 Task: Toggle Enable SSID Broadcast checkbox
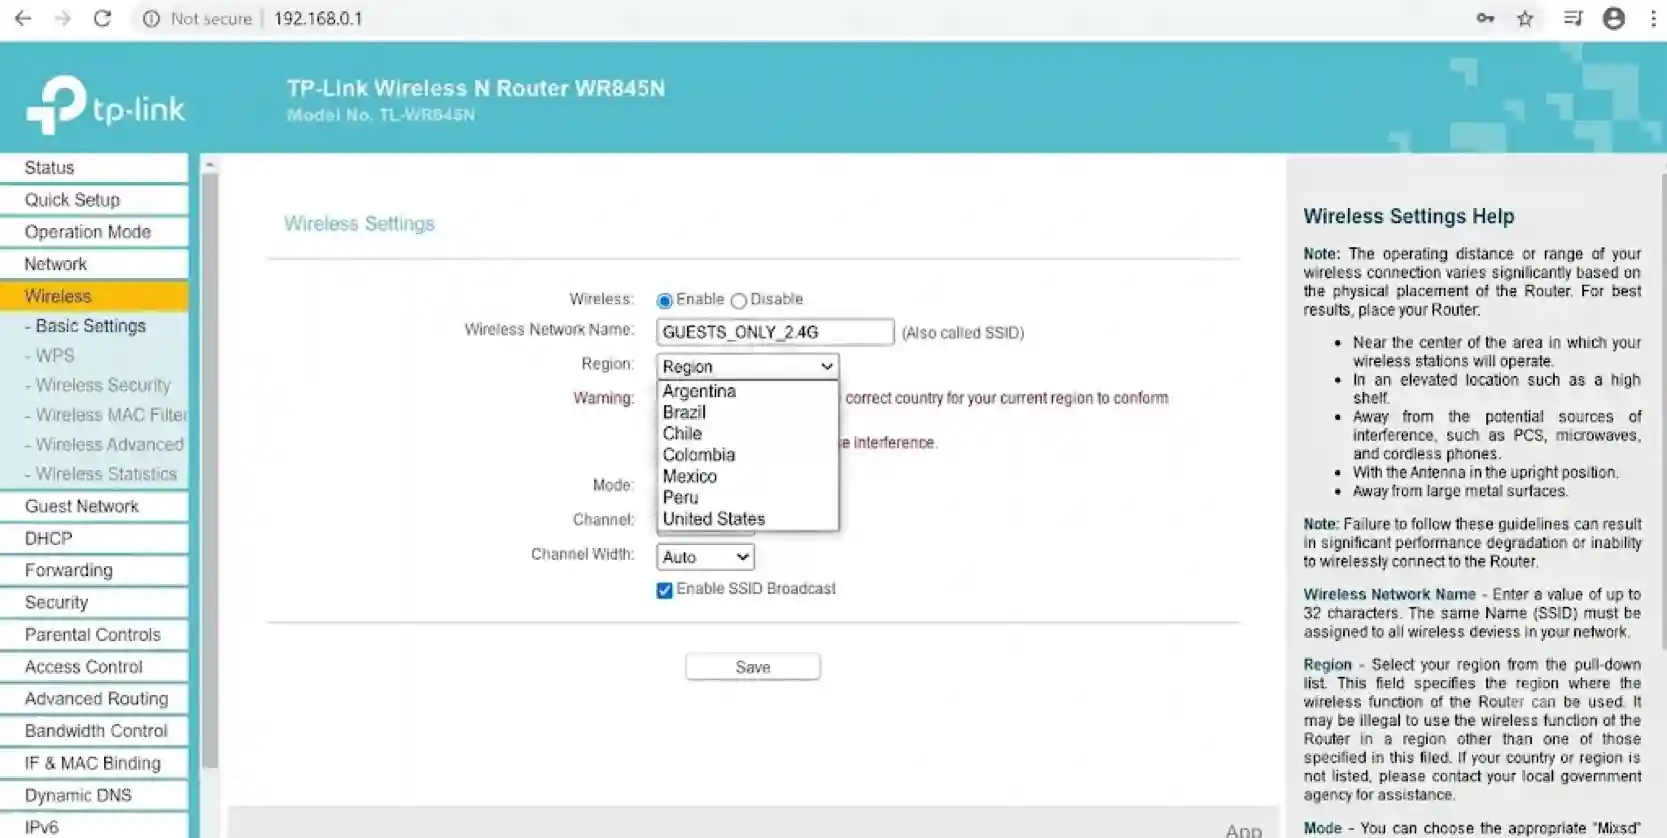pos(664,590)
